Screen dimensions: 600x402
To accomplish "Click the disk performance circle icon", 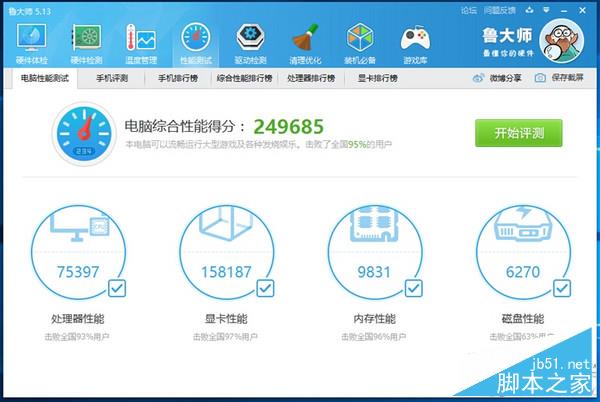I will 523,252.
